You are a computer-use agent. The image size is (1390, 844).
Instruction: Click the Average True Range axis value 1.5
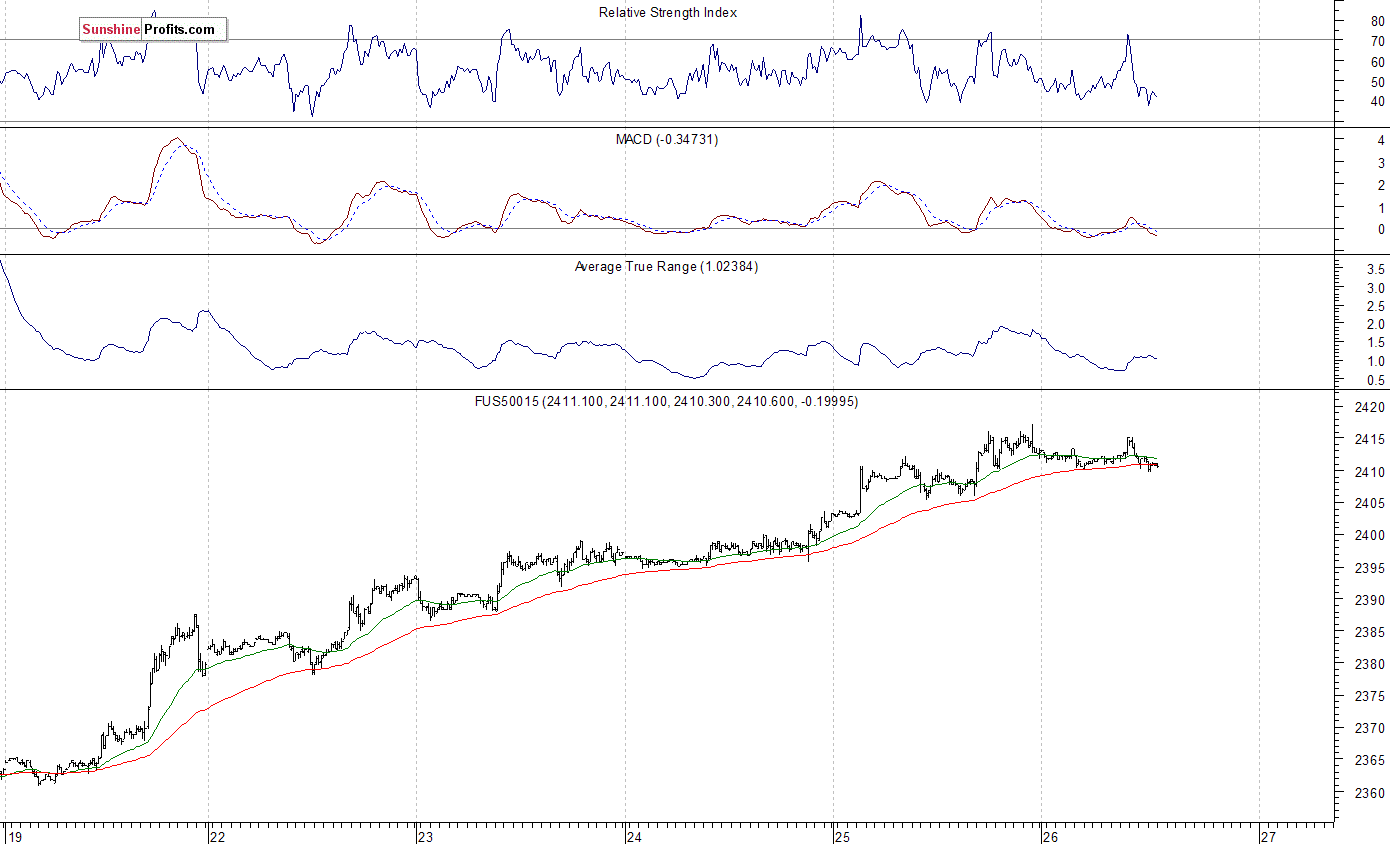tap(1376, 343)
